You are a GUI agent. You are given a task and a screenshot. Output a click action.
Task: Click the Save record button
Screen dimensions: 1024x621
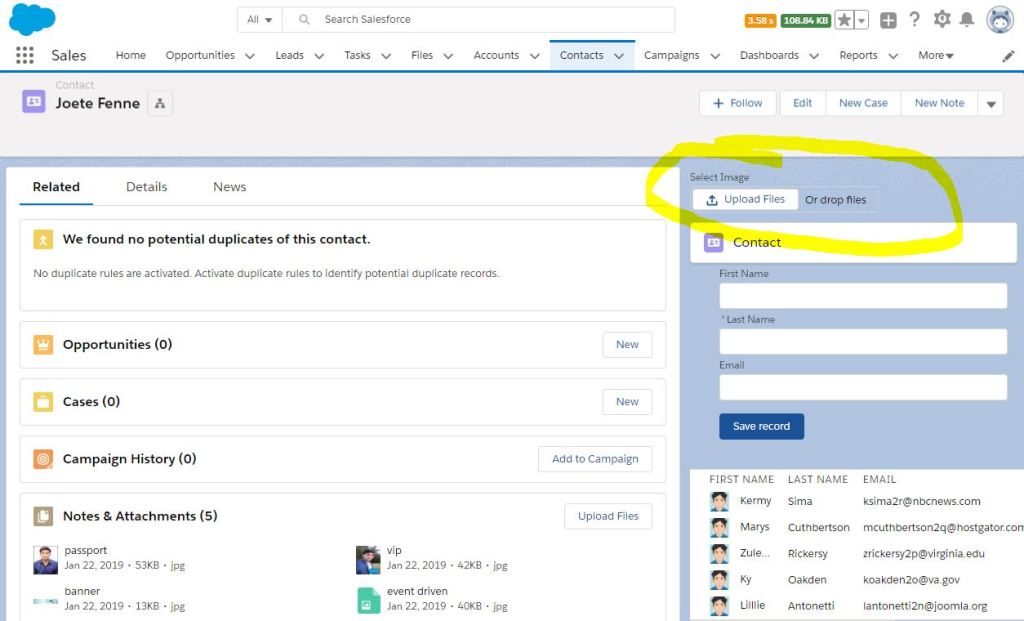coord(761,426)
